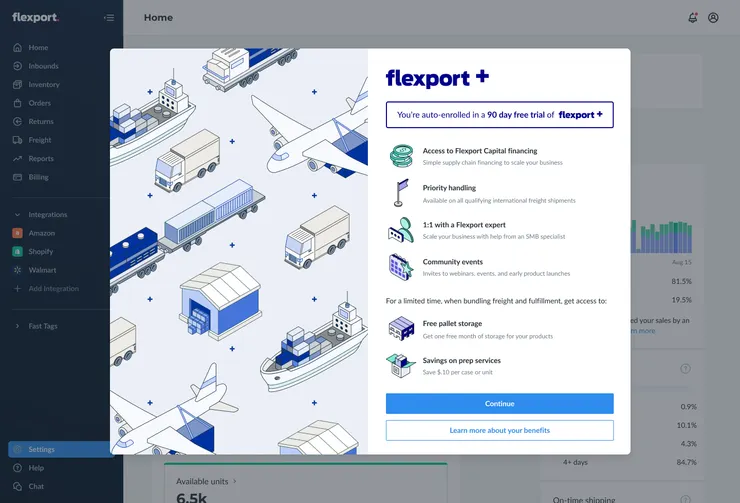740x503 pixels.
Task: Click the Settings gear icon
Action: click(17, 449)
